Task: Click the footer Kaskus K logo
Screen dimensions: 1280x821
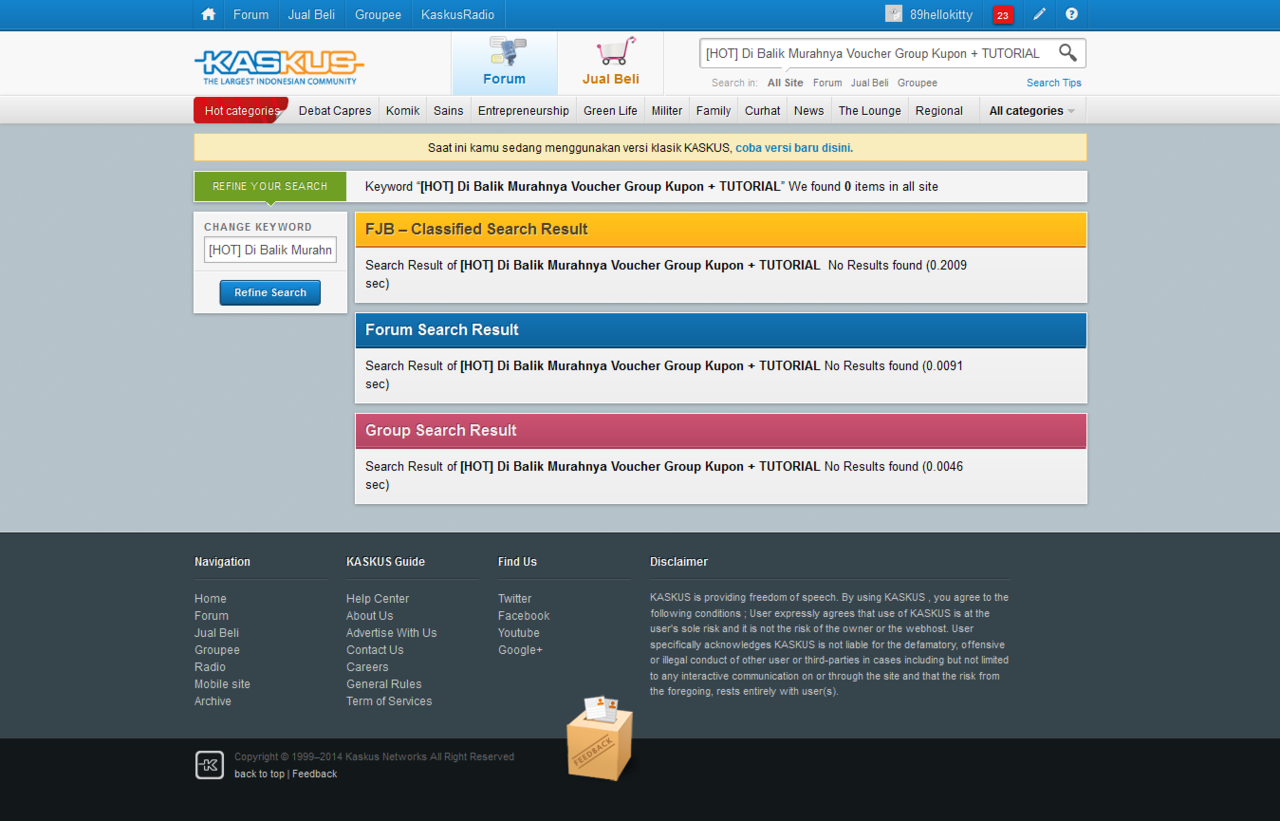Action: (x=209, y=765)
